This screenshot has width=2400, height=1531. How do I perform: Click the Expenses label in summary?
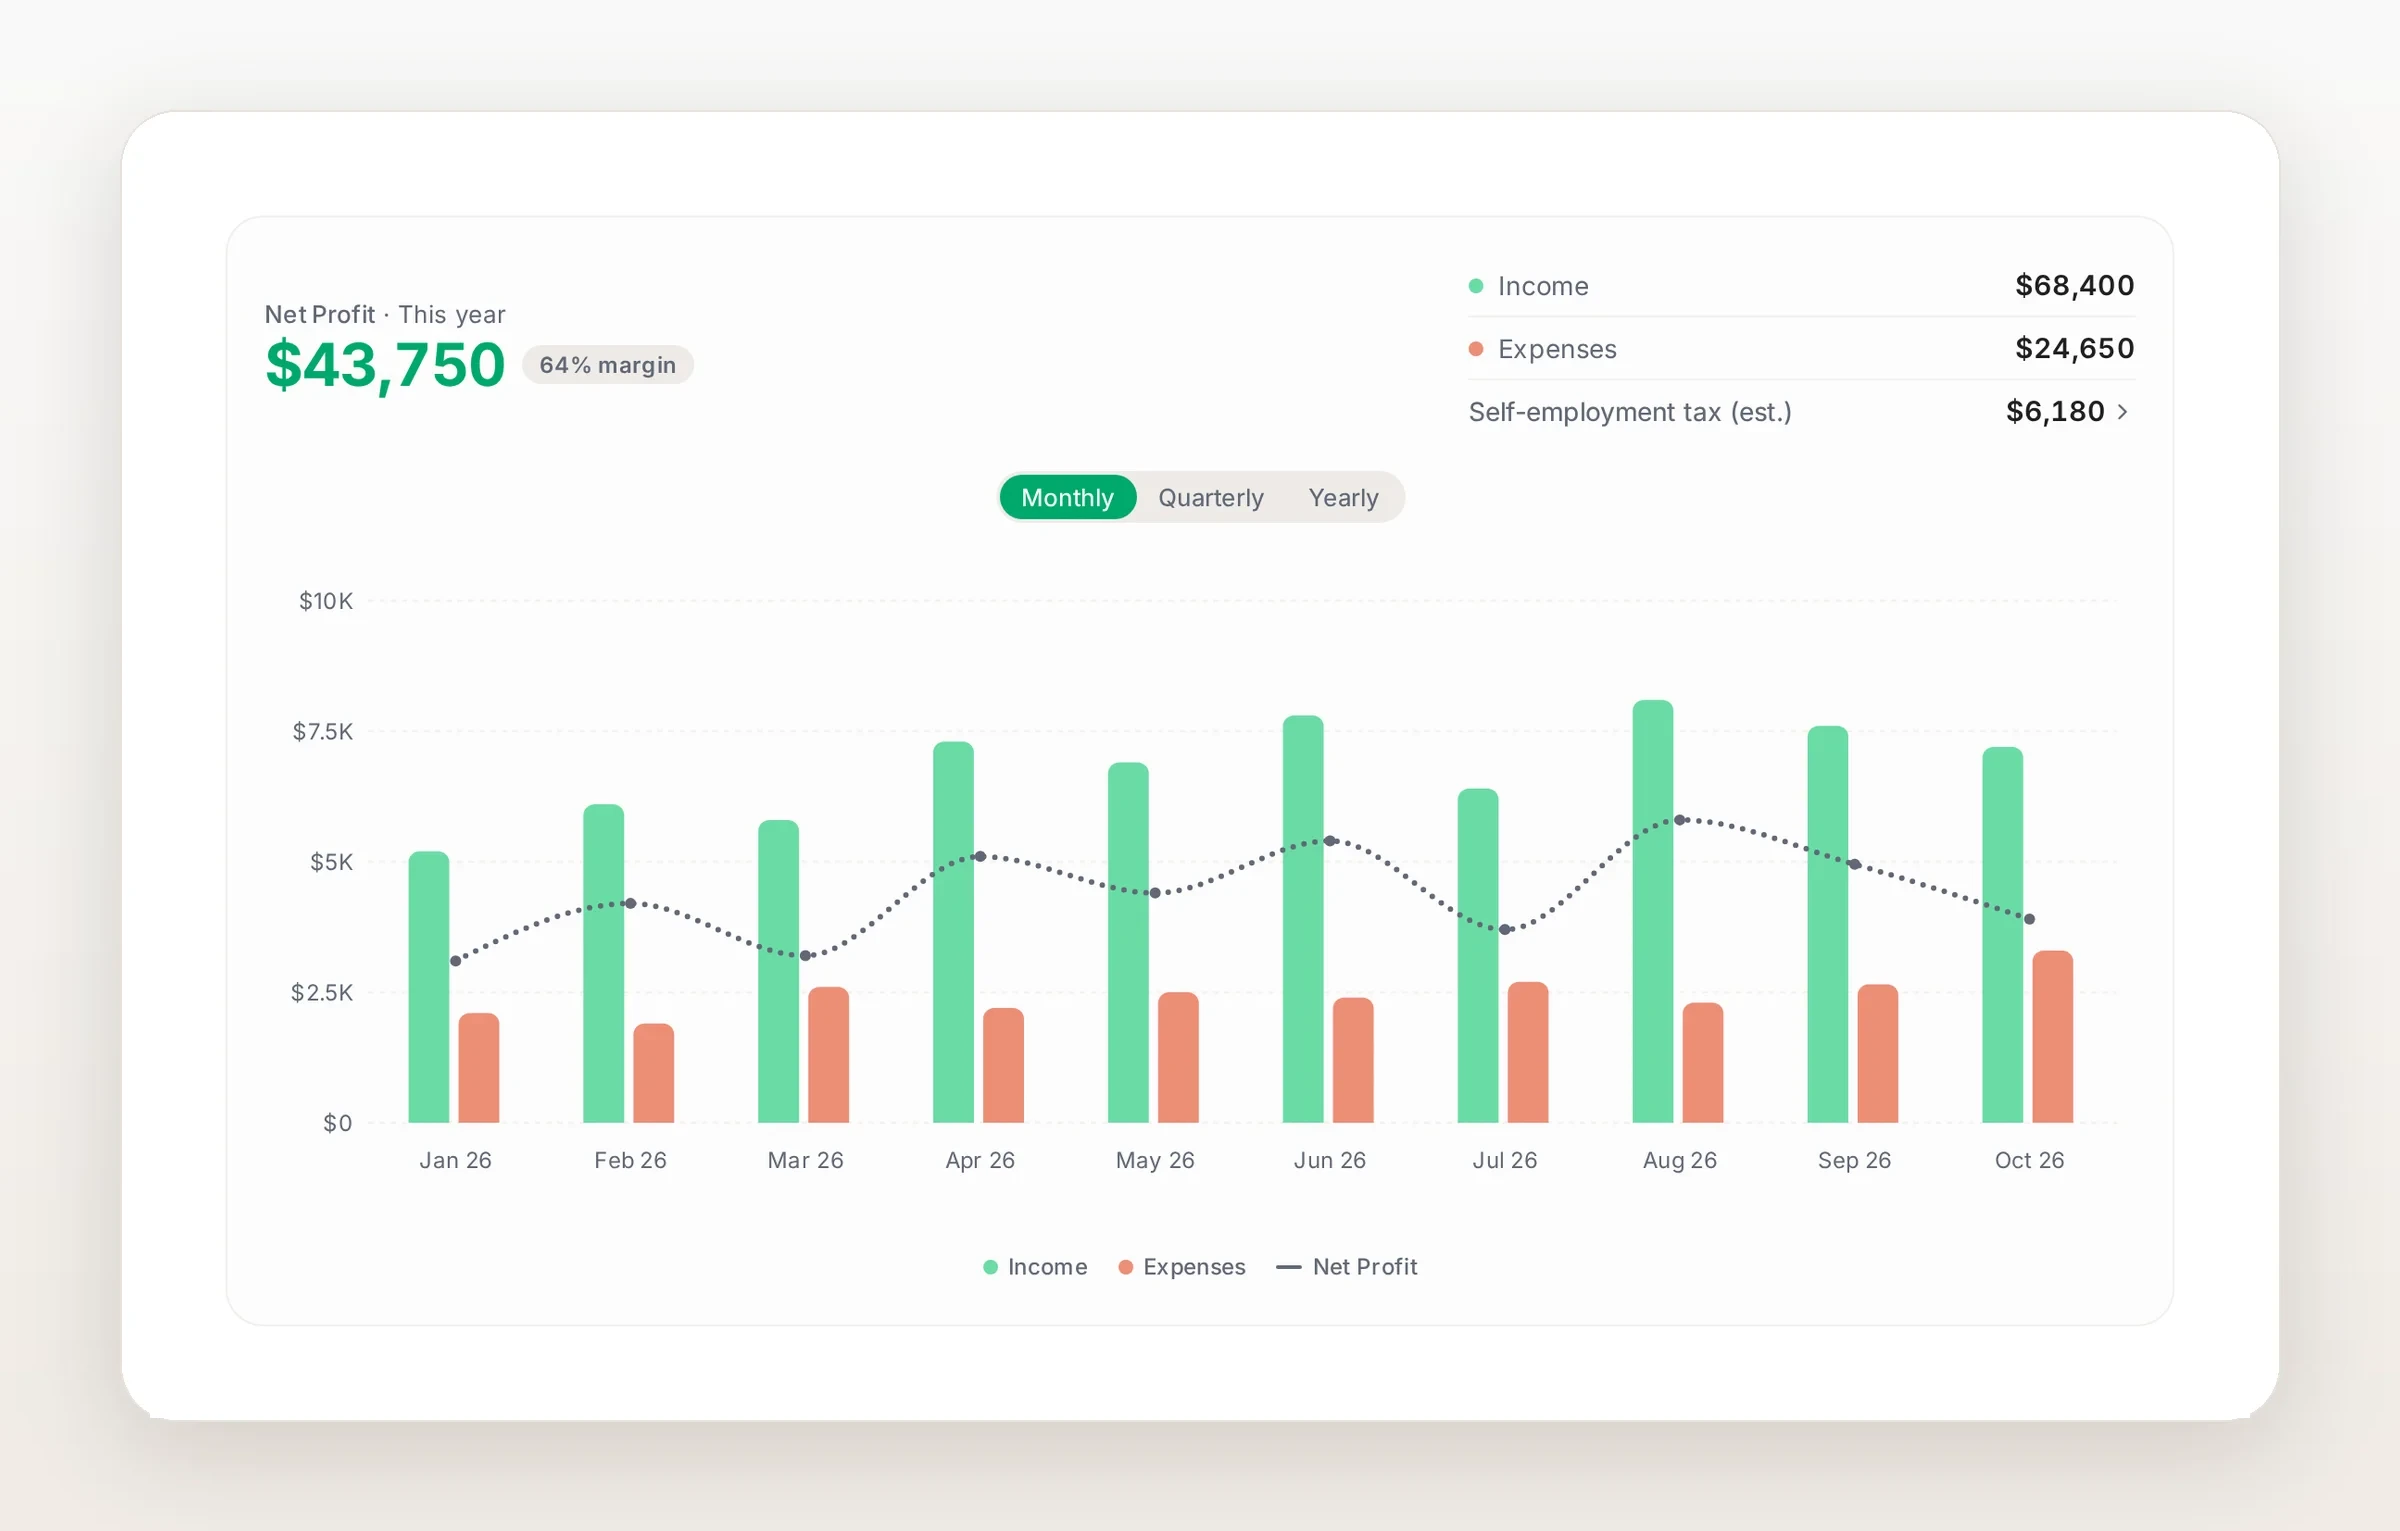pyautogui.click(x=1557, y=349)
